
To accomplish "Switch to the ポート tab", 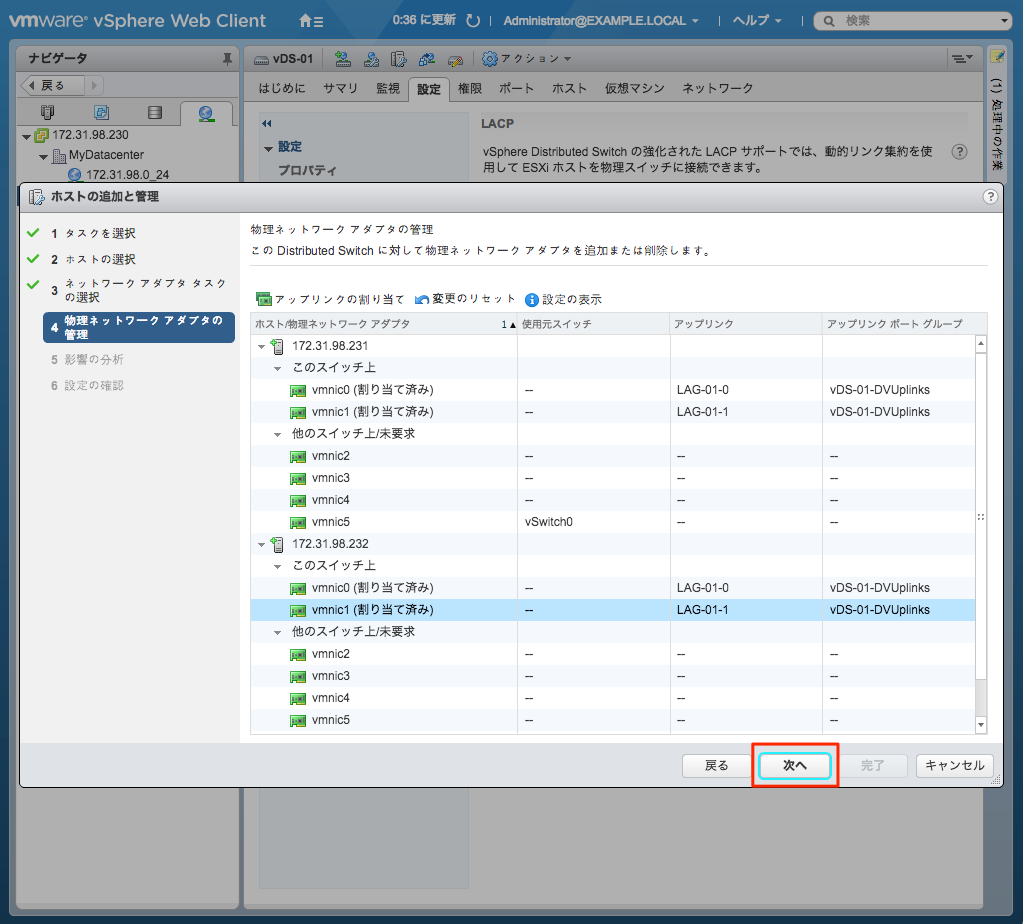I will point(517,88).
